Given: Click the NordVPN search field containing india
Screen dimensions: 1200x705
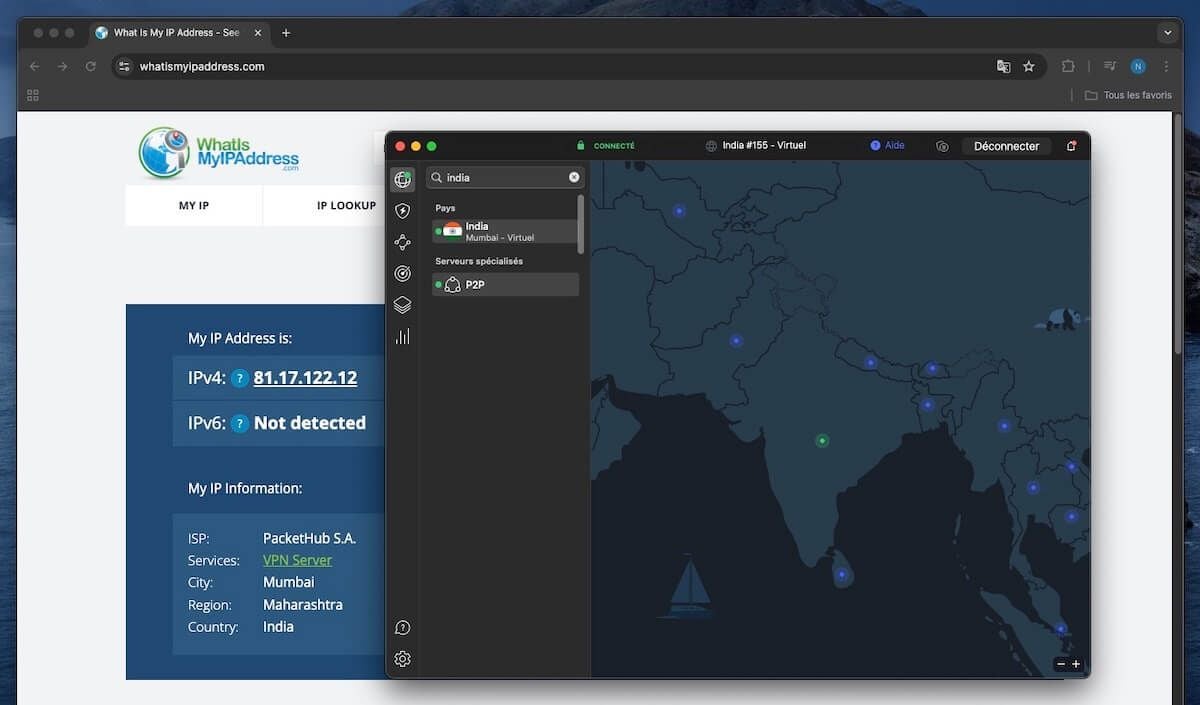Looking at the screenshot, I should coord(505,177).
